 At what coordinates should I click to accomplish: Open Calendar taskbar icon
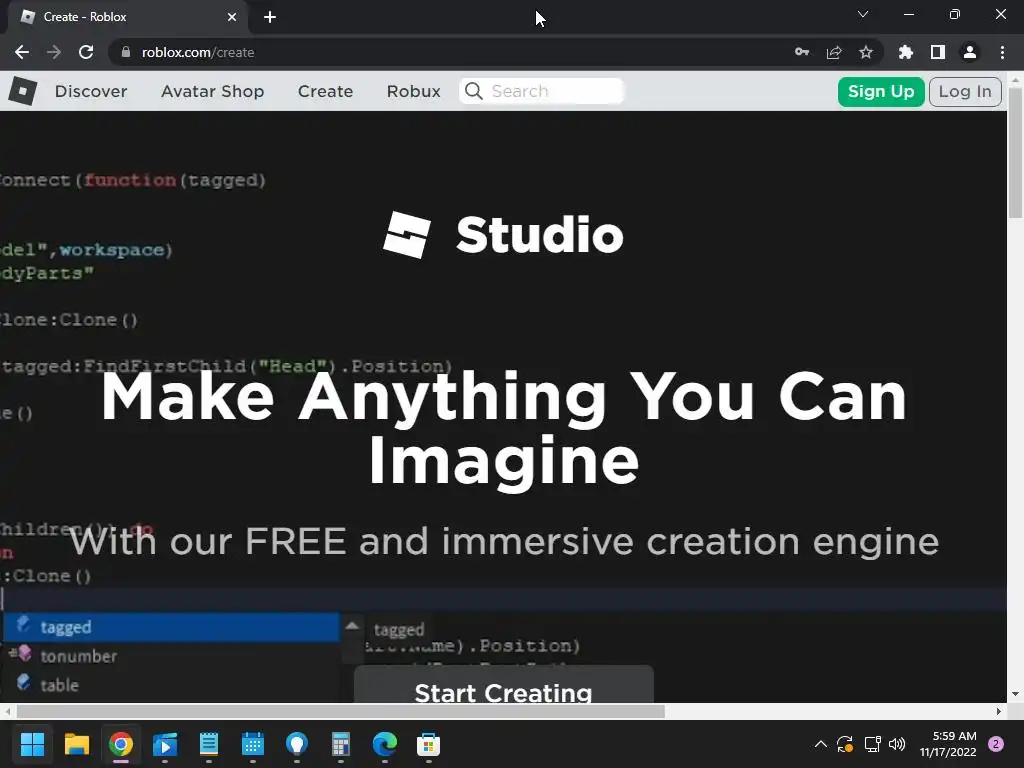253,744
